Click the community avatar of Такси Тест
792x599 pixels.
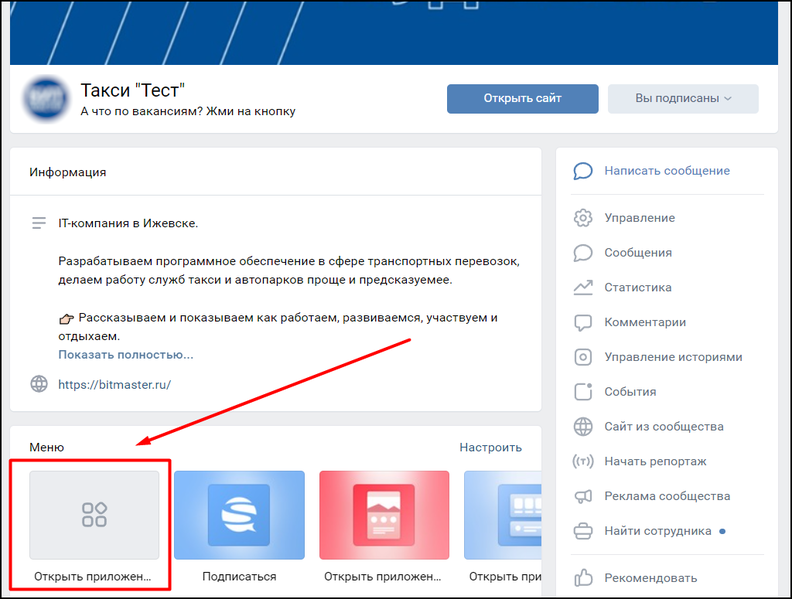pos(45,99)
